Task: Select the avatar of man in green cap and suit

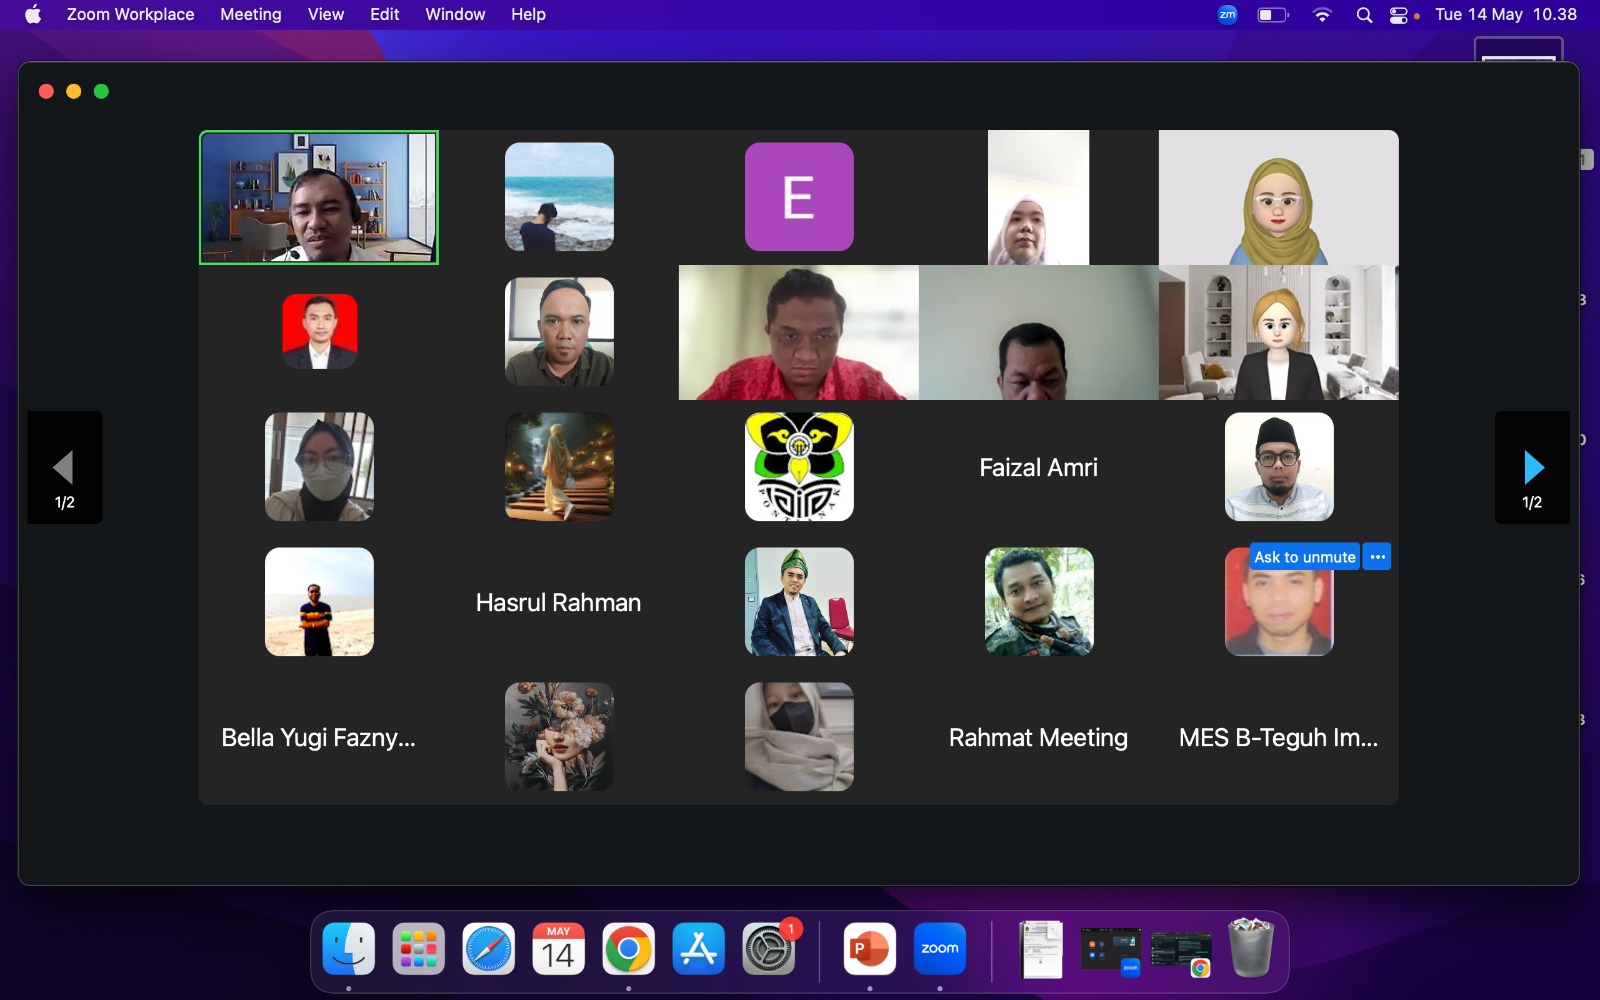Action: click(x=799, y=602)
